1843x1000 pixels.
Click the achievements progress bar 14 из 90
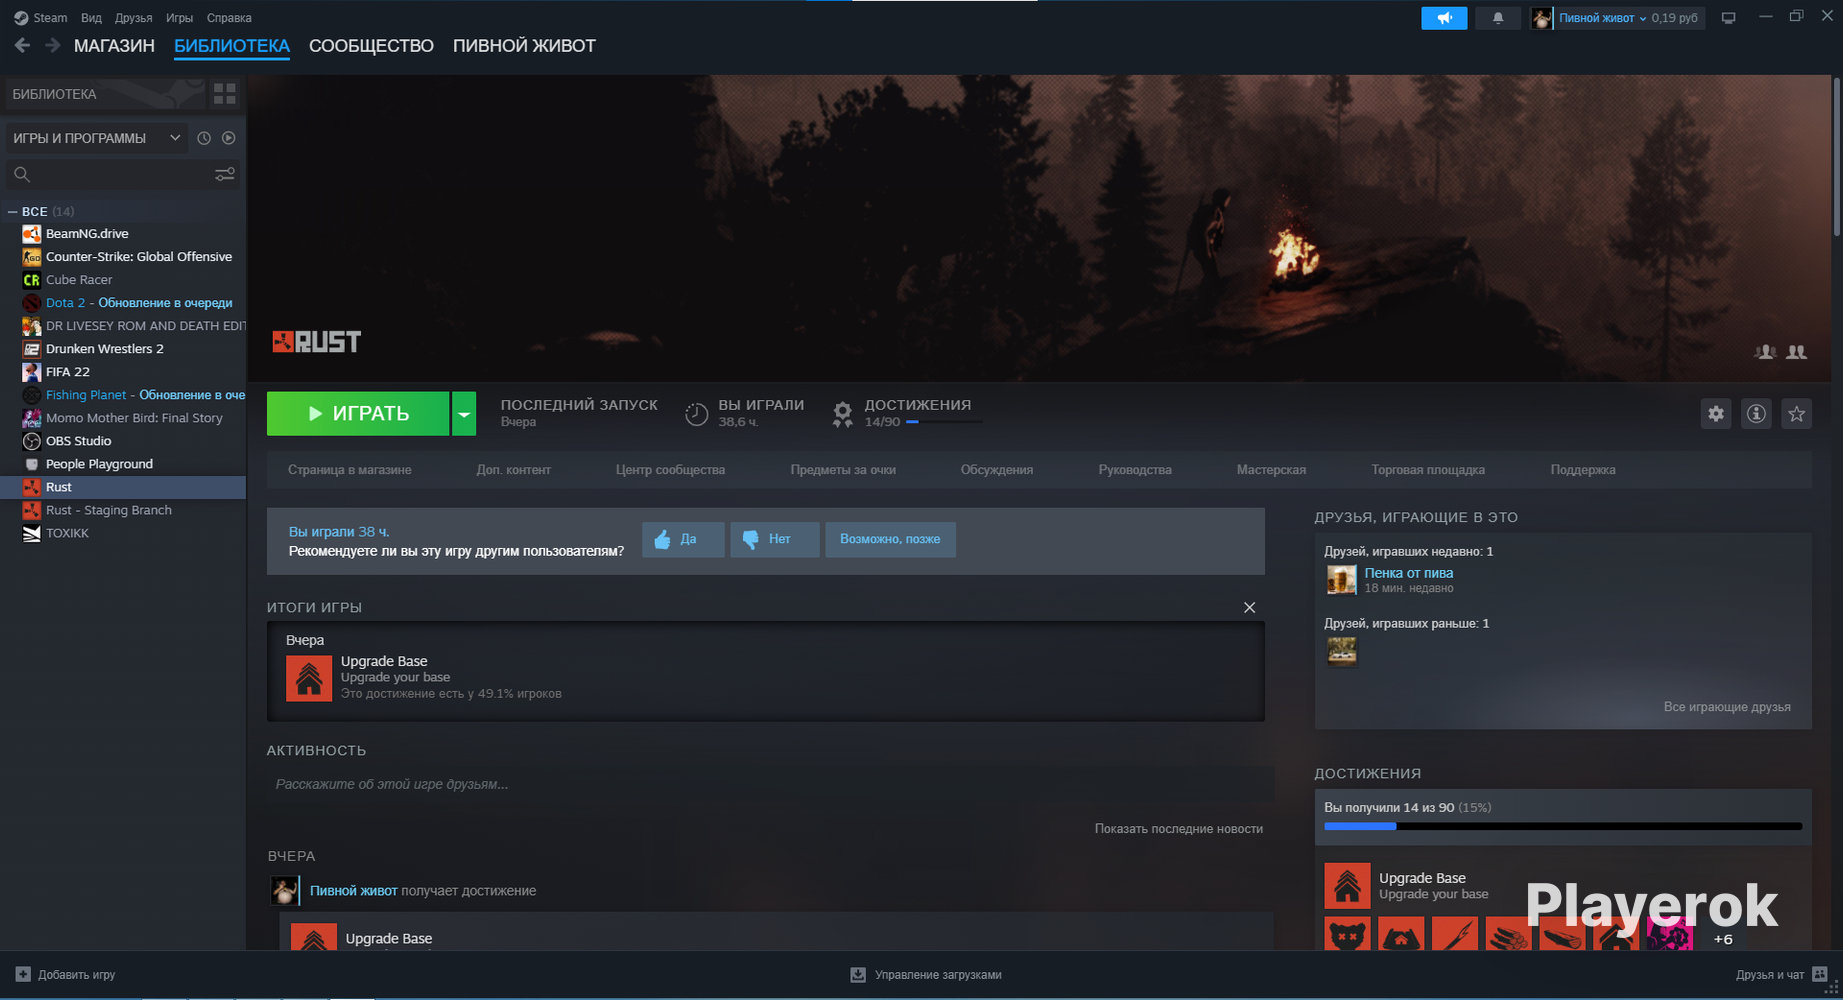tap(1563, 826)
